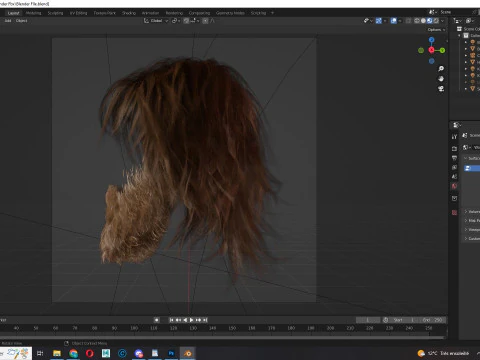480x360 pixels.
Task: Switch to material preview shading
Action: [430, 21]
